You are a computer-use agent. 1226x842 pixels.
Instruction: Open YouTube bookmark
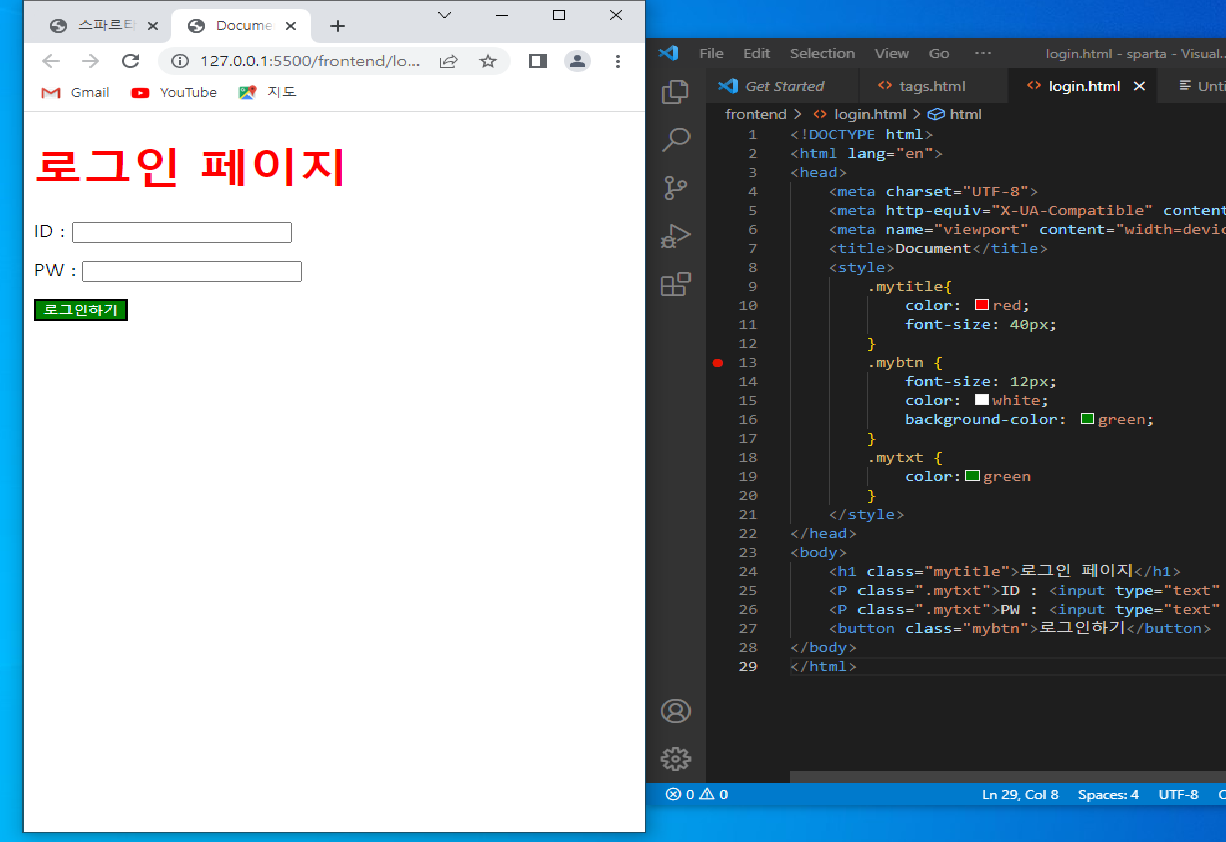coord(174,92)
